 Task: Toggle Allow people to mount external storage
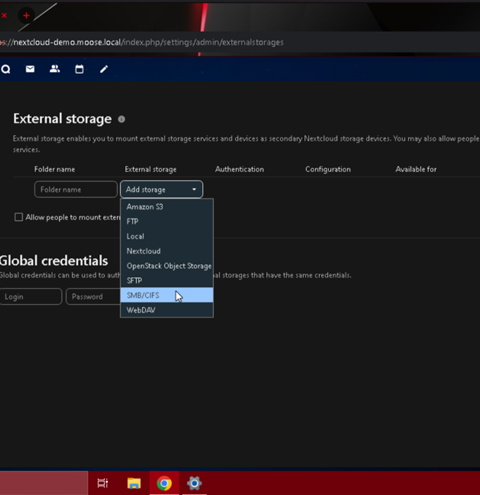click(19, 217)
